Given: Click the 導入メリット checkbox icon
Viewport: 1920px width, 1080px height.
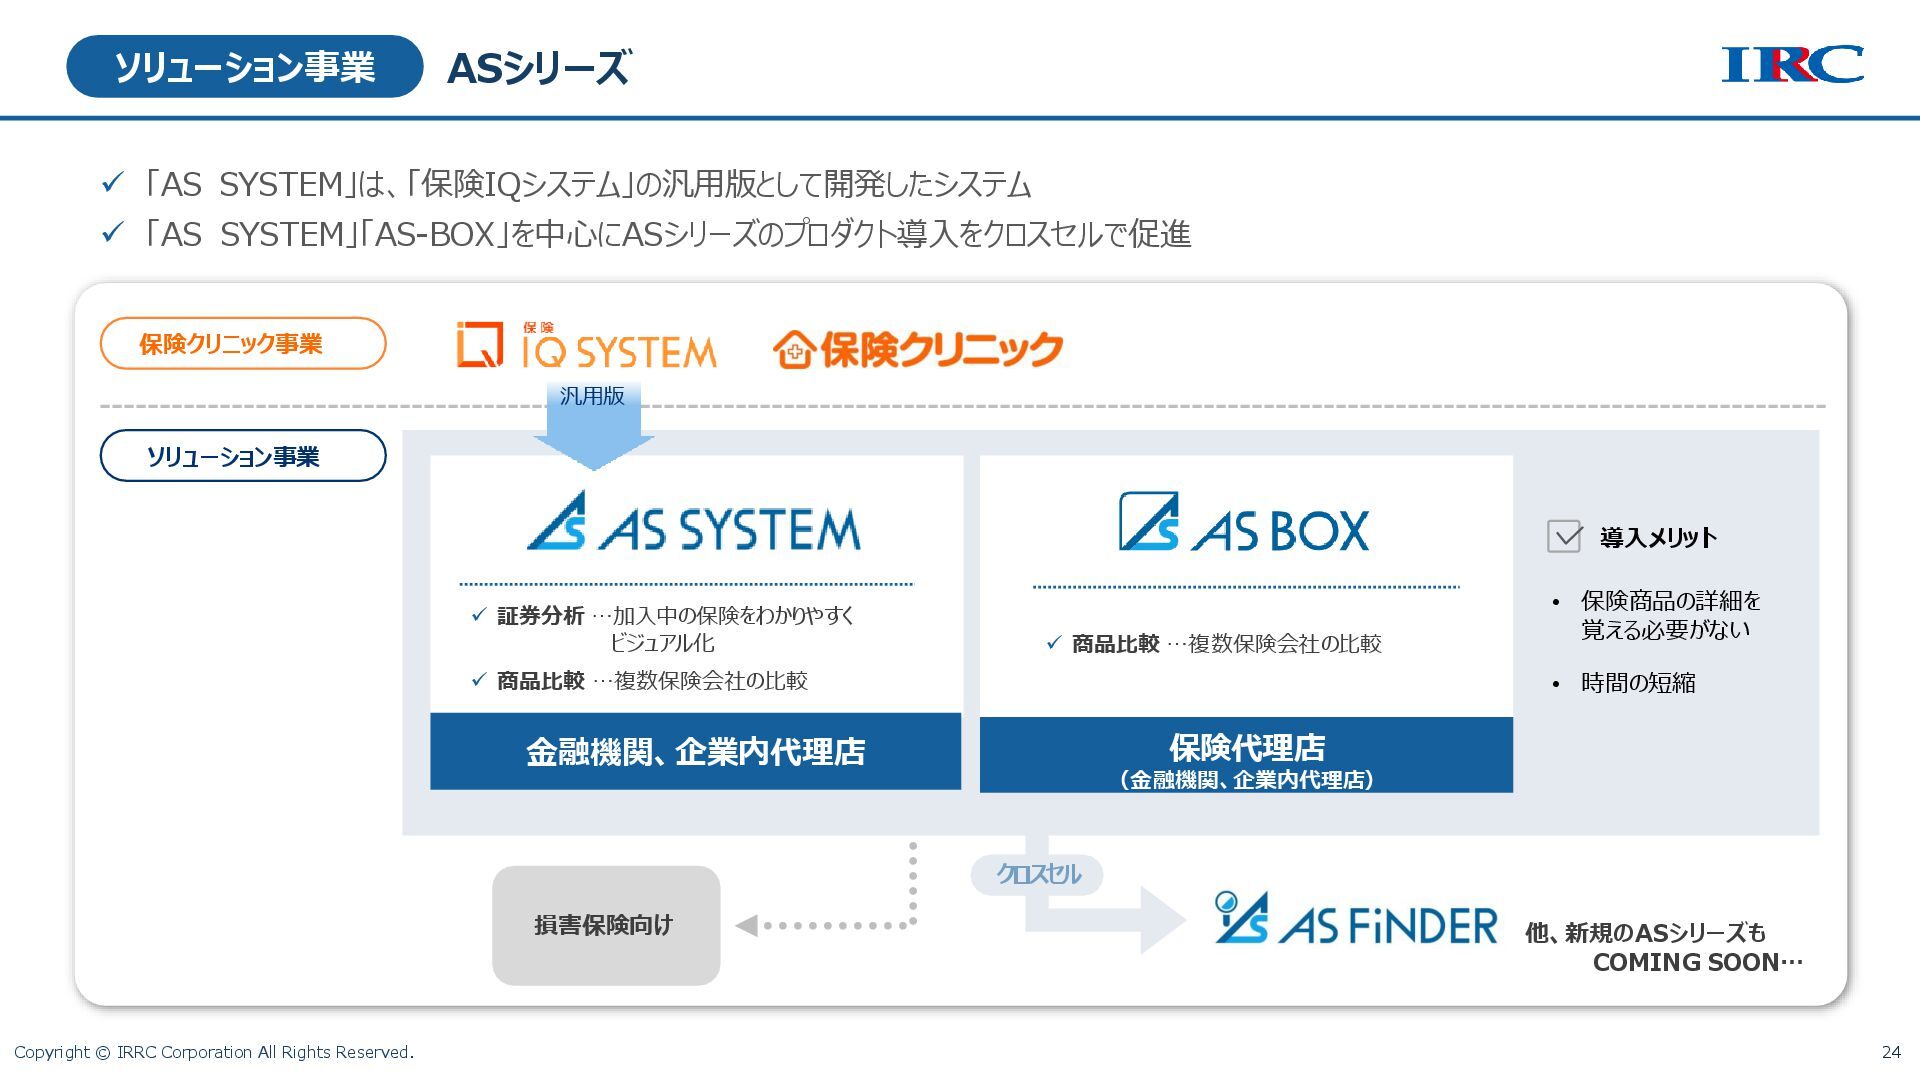Looking at the screenshot, I should [1564, 537].
